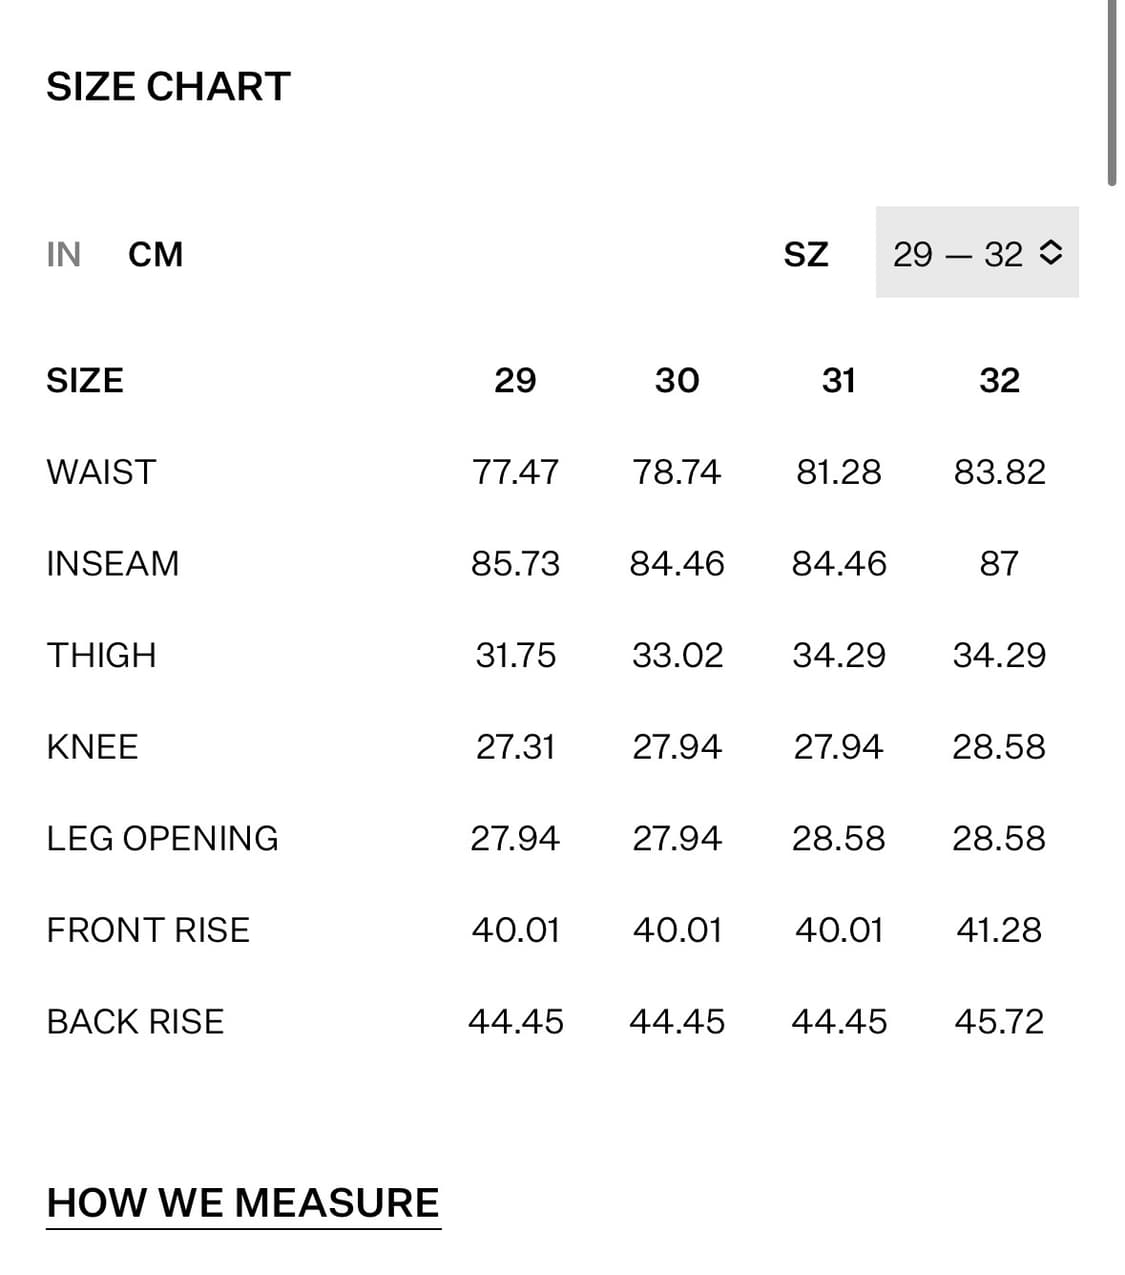Open the 29 — 32 size range dropdown
The width and height of the screenshot is (1125, 1275).
coord(977,252)
